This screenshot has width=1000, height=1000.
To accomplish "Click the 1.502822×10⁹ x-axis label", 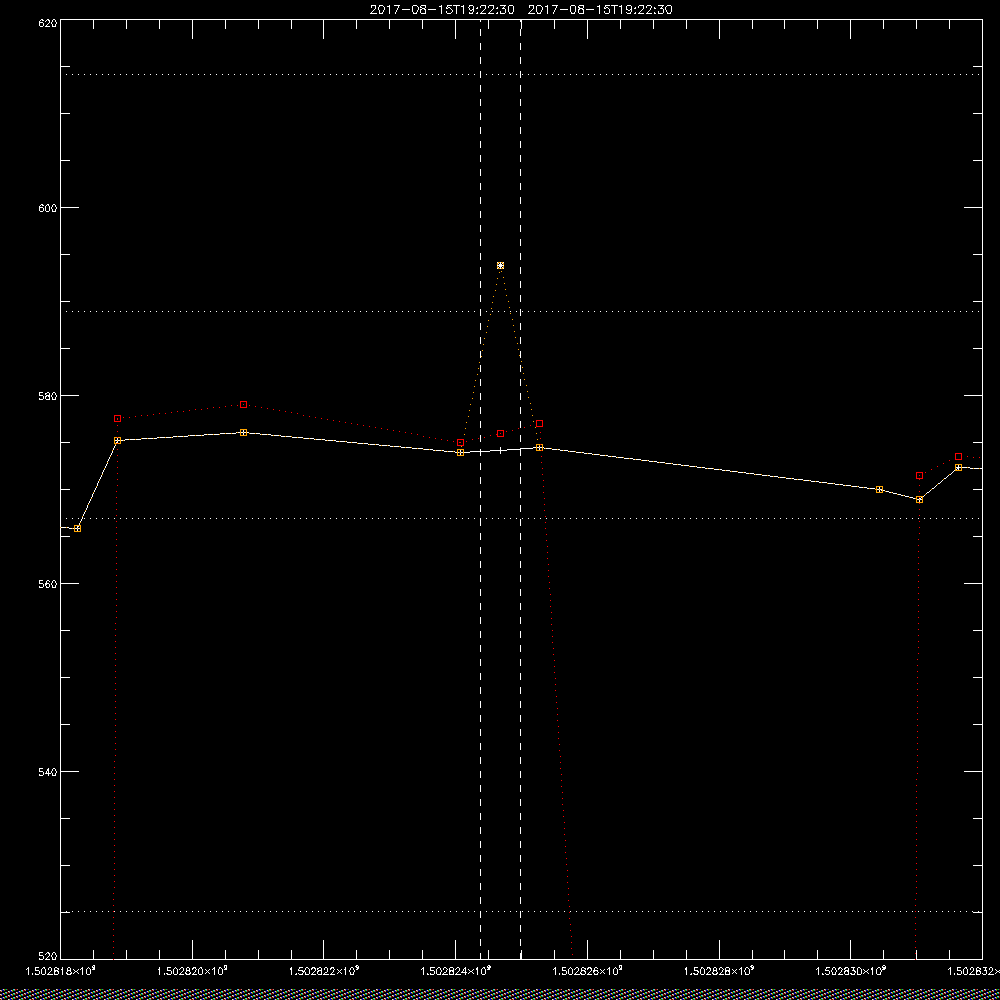I will click(x=324, y=971).
